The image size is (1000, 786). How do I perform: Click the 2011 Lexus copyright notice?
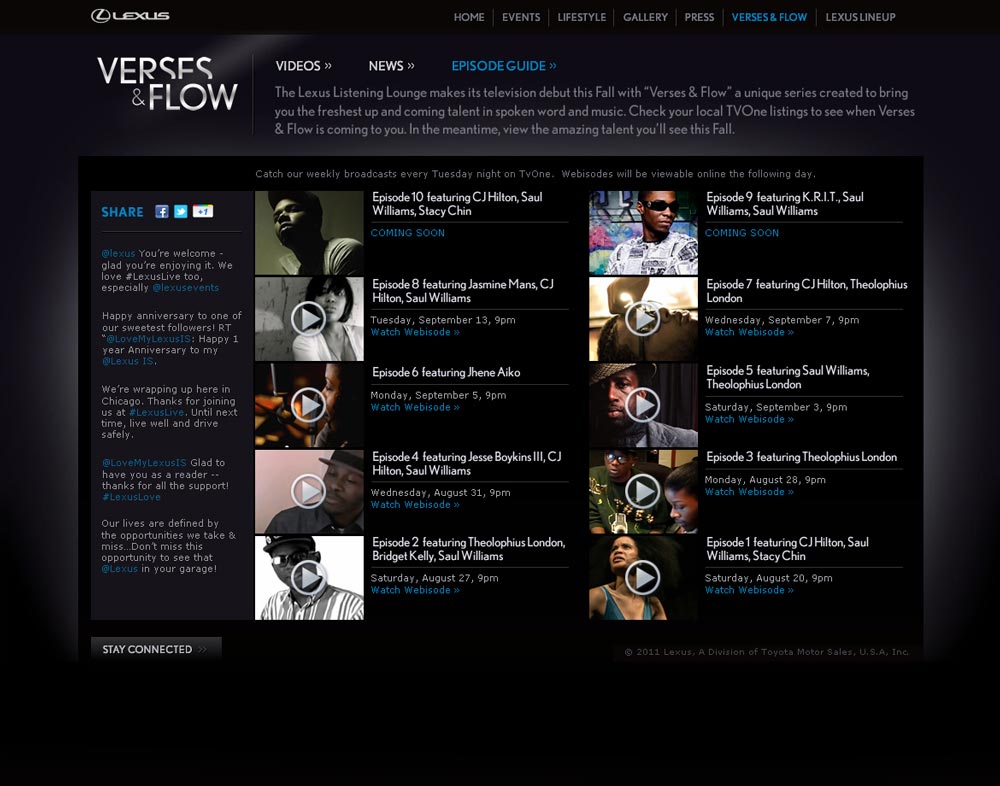click(767, 651)
